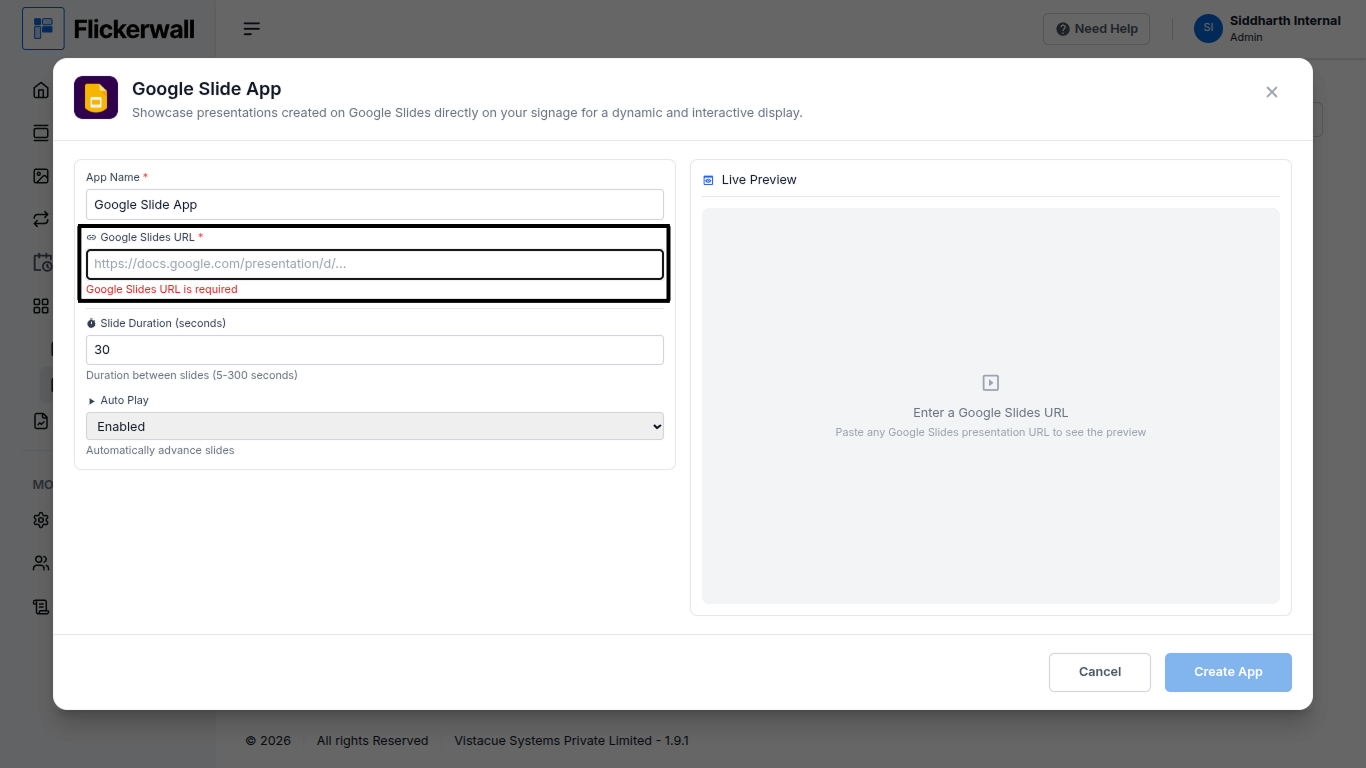Click the Google Slides app icon in the dialog header

tap(96, 98)
